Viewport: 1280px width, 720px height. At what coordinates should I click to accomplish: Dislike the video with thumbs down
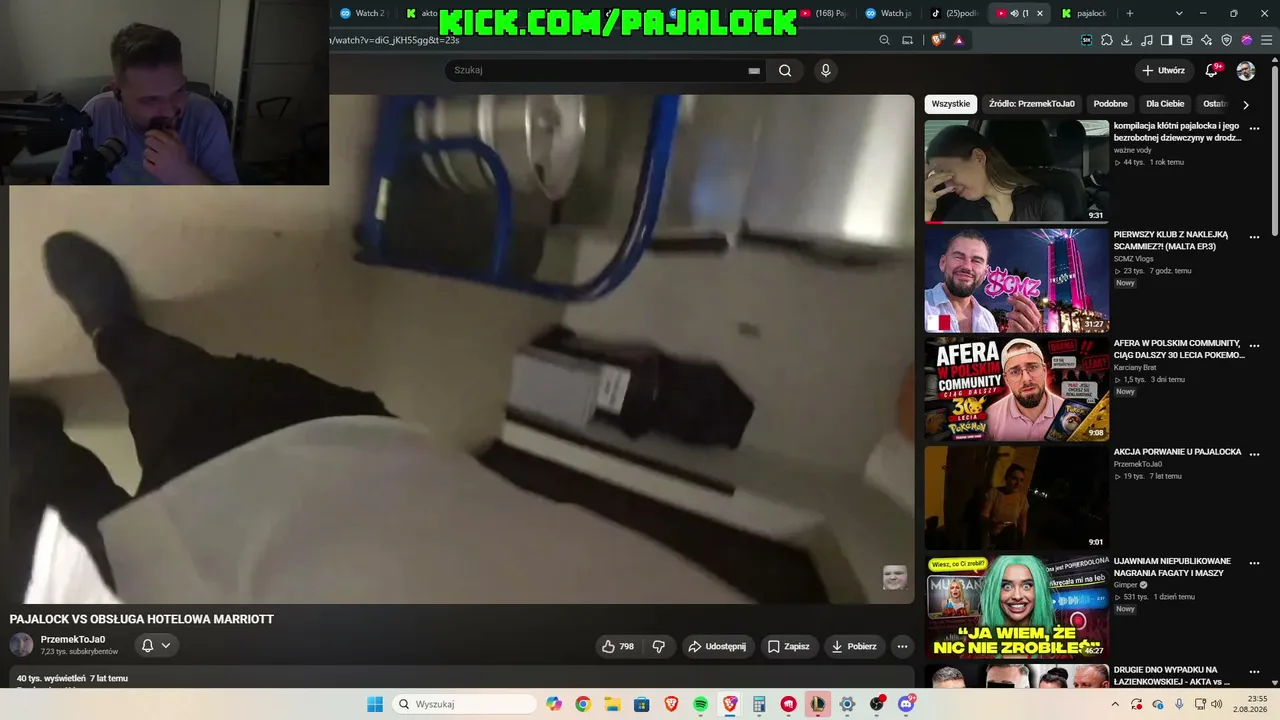[658, 646]
